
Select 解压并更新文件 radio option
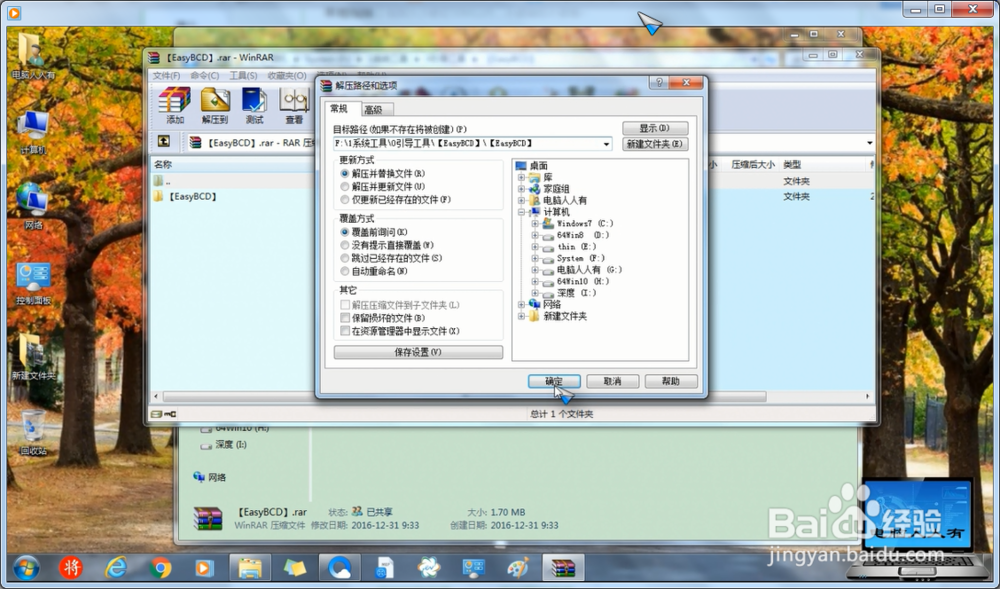tap(345, 187)
